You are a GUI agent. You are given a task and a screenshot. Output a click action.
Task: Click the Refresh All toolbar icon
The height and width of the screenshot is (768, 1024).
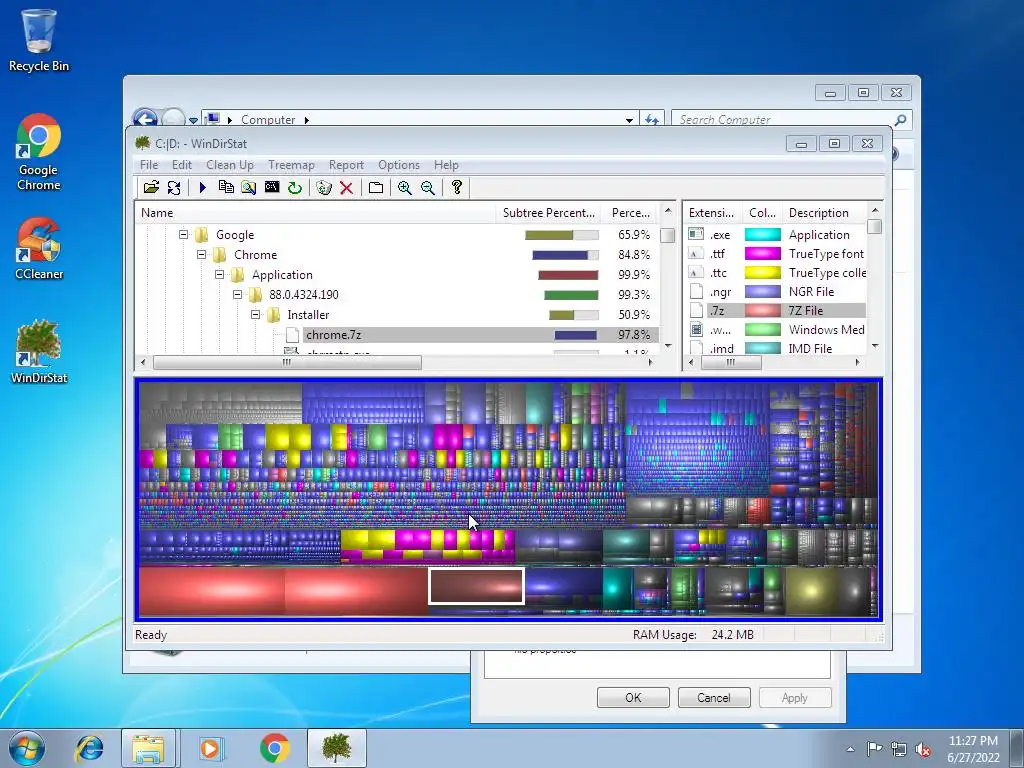174,188
